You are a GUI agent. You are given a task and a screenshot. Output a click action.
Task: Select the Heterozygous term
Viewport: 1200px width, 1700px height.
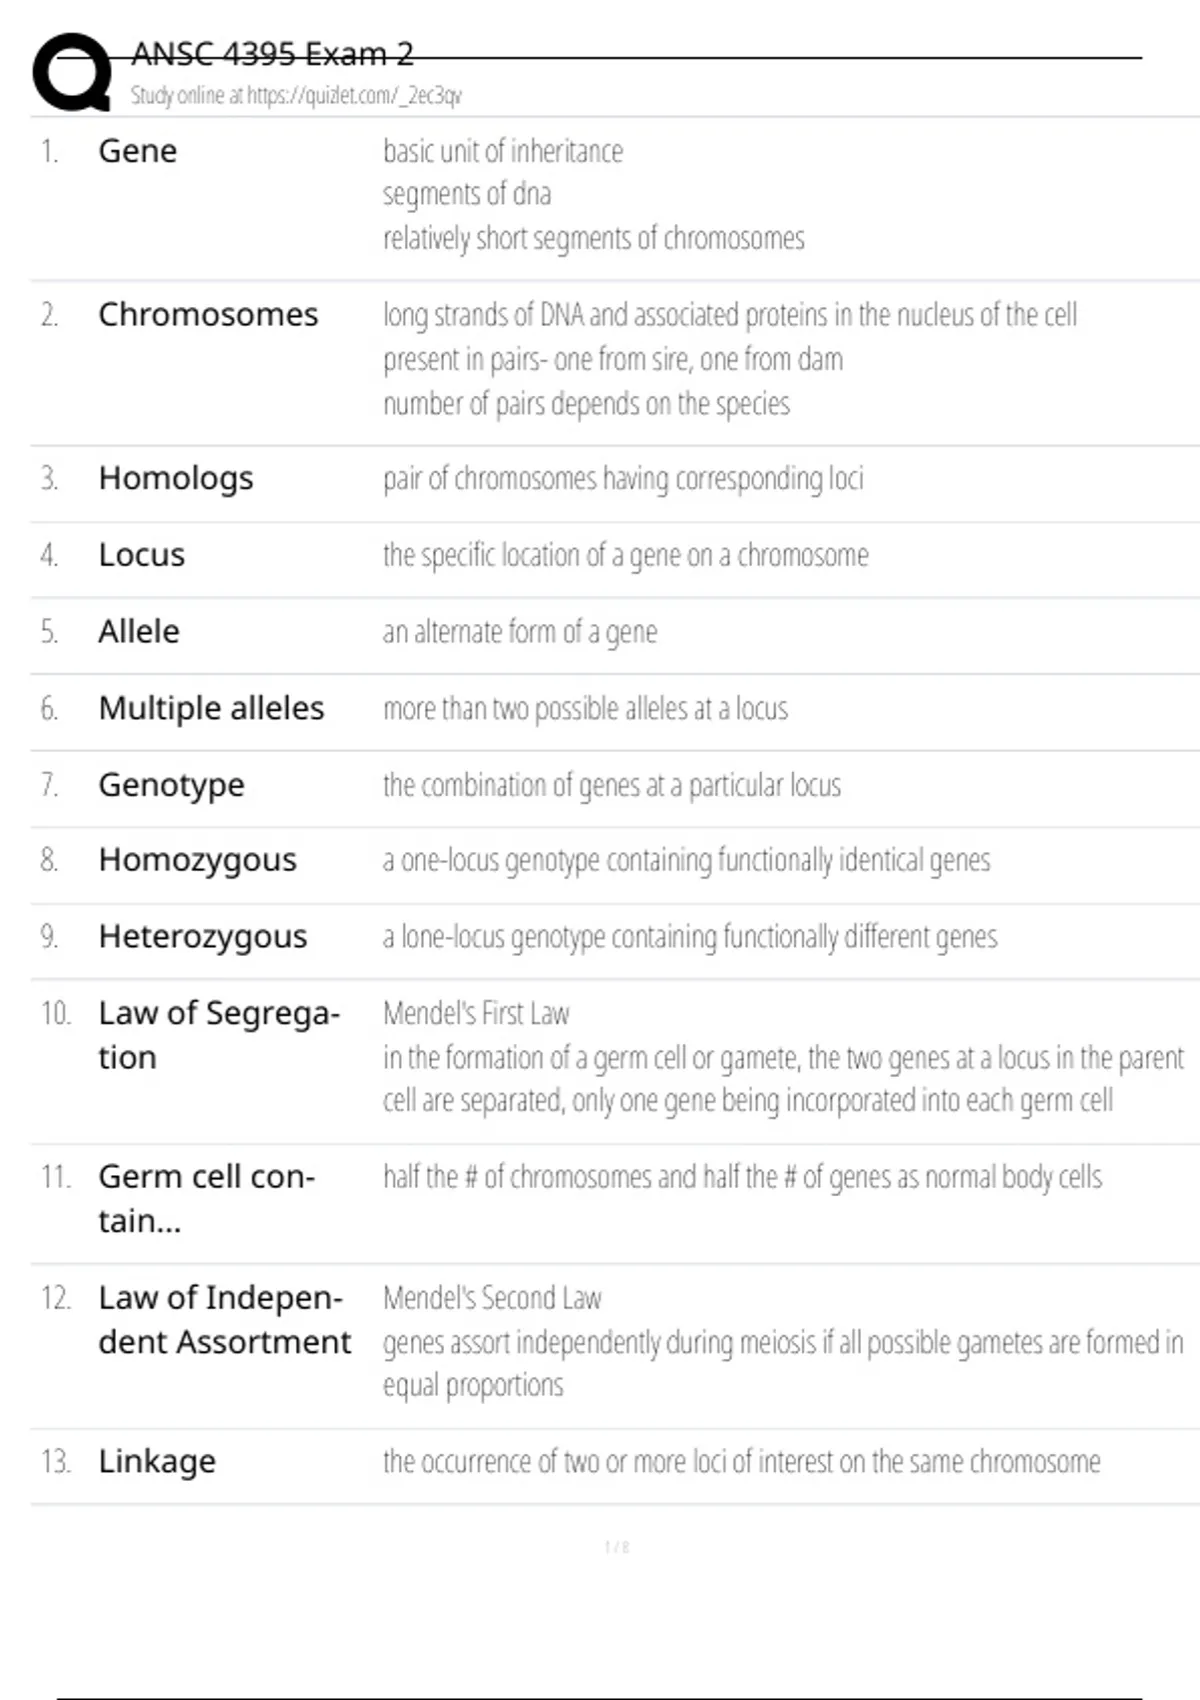coord(202,937)
